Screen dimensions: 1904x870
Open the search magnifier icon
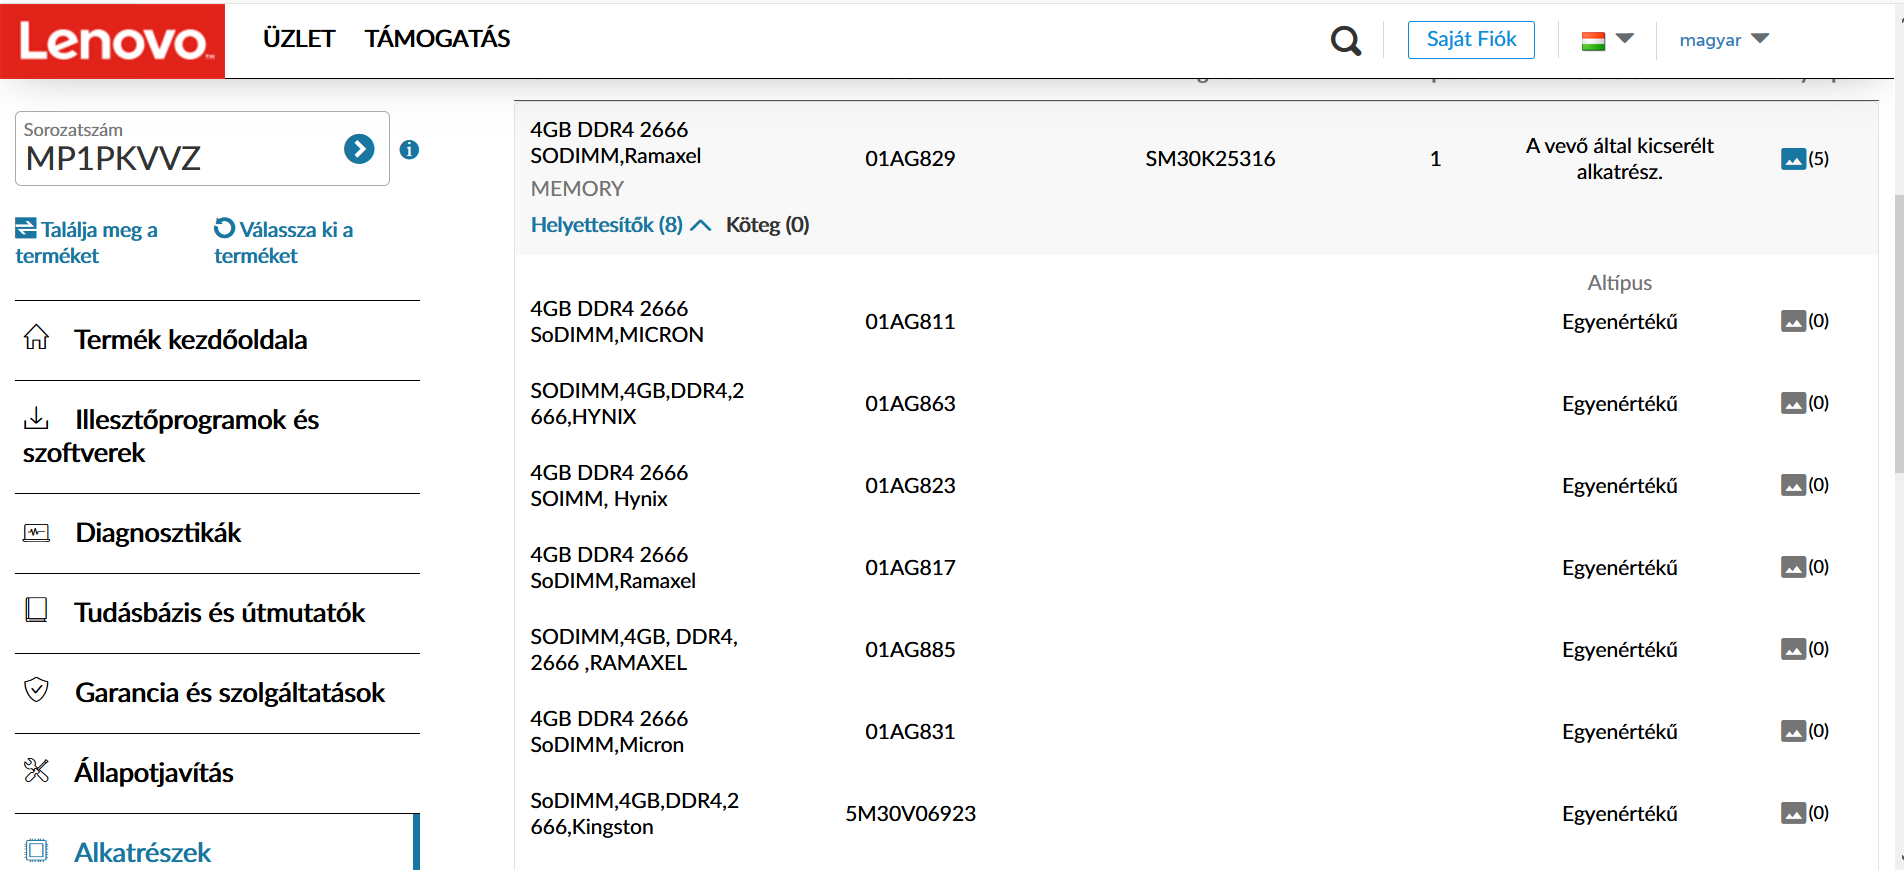point(1346,40)
